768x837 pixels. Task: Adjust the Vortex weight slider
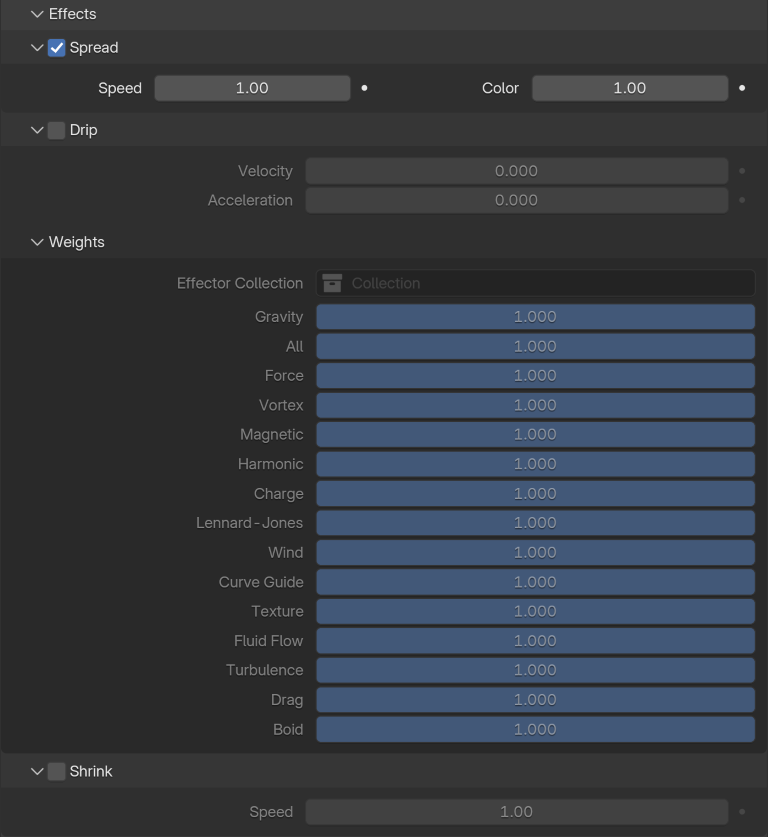click(535, 405)
